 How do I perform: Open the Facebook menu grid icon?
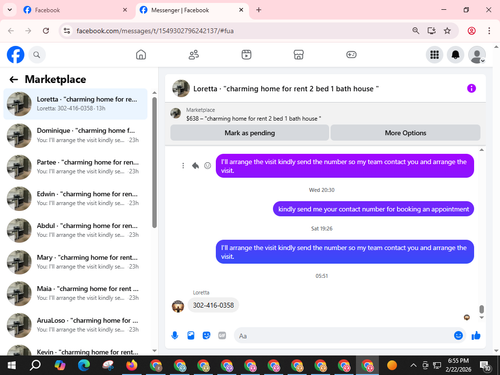pyautogui.click(x=434, y=55)
